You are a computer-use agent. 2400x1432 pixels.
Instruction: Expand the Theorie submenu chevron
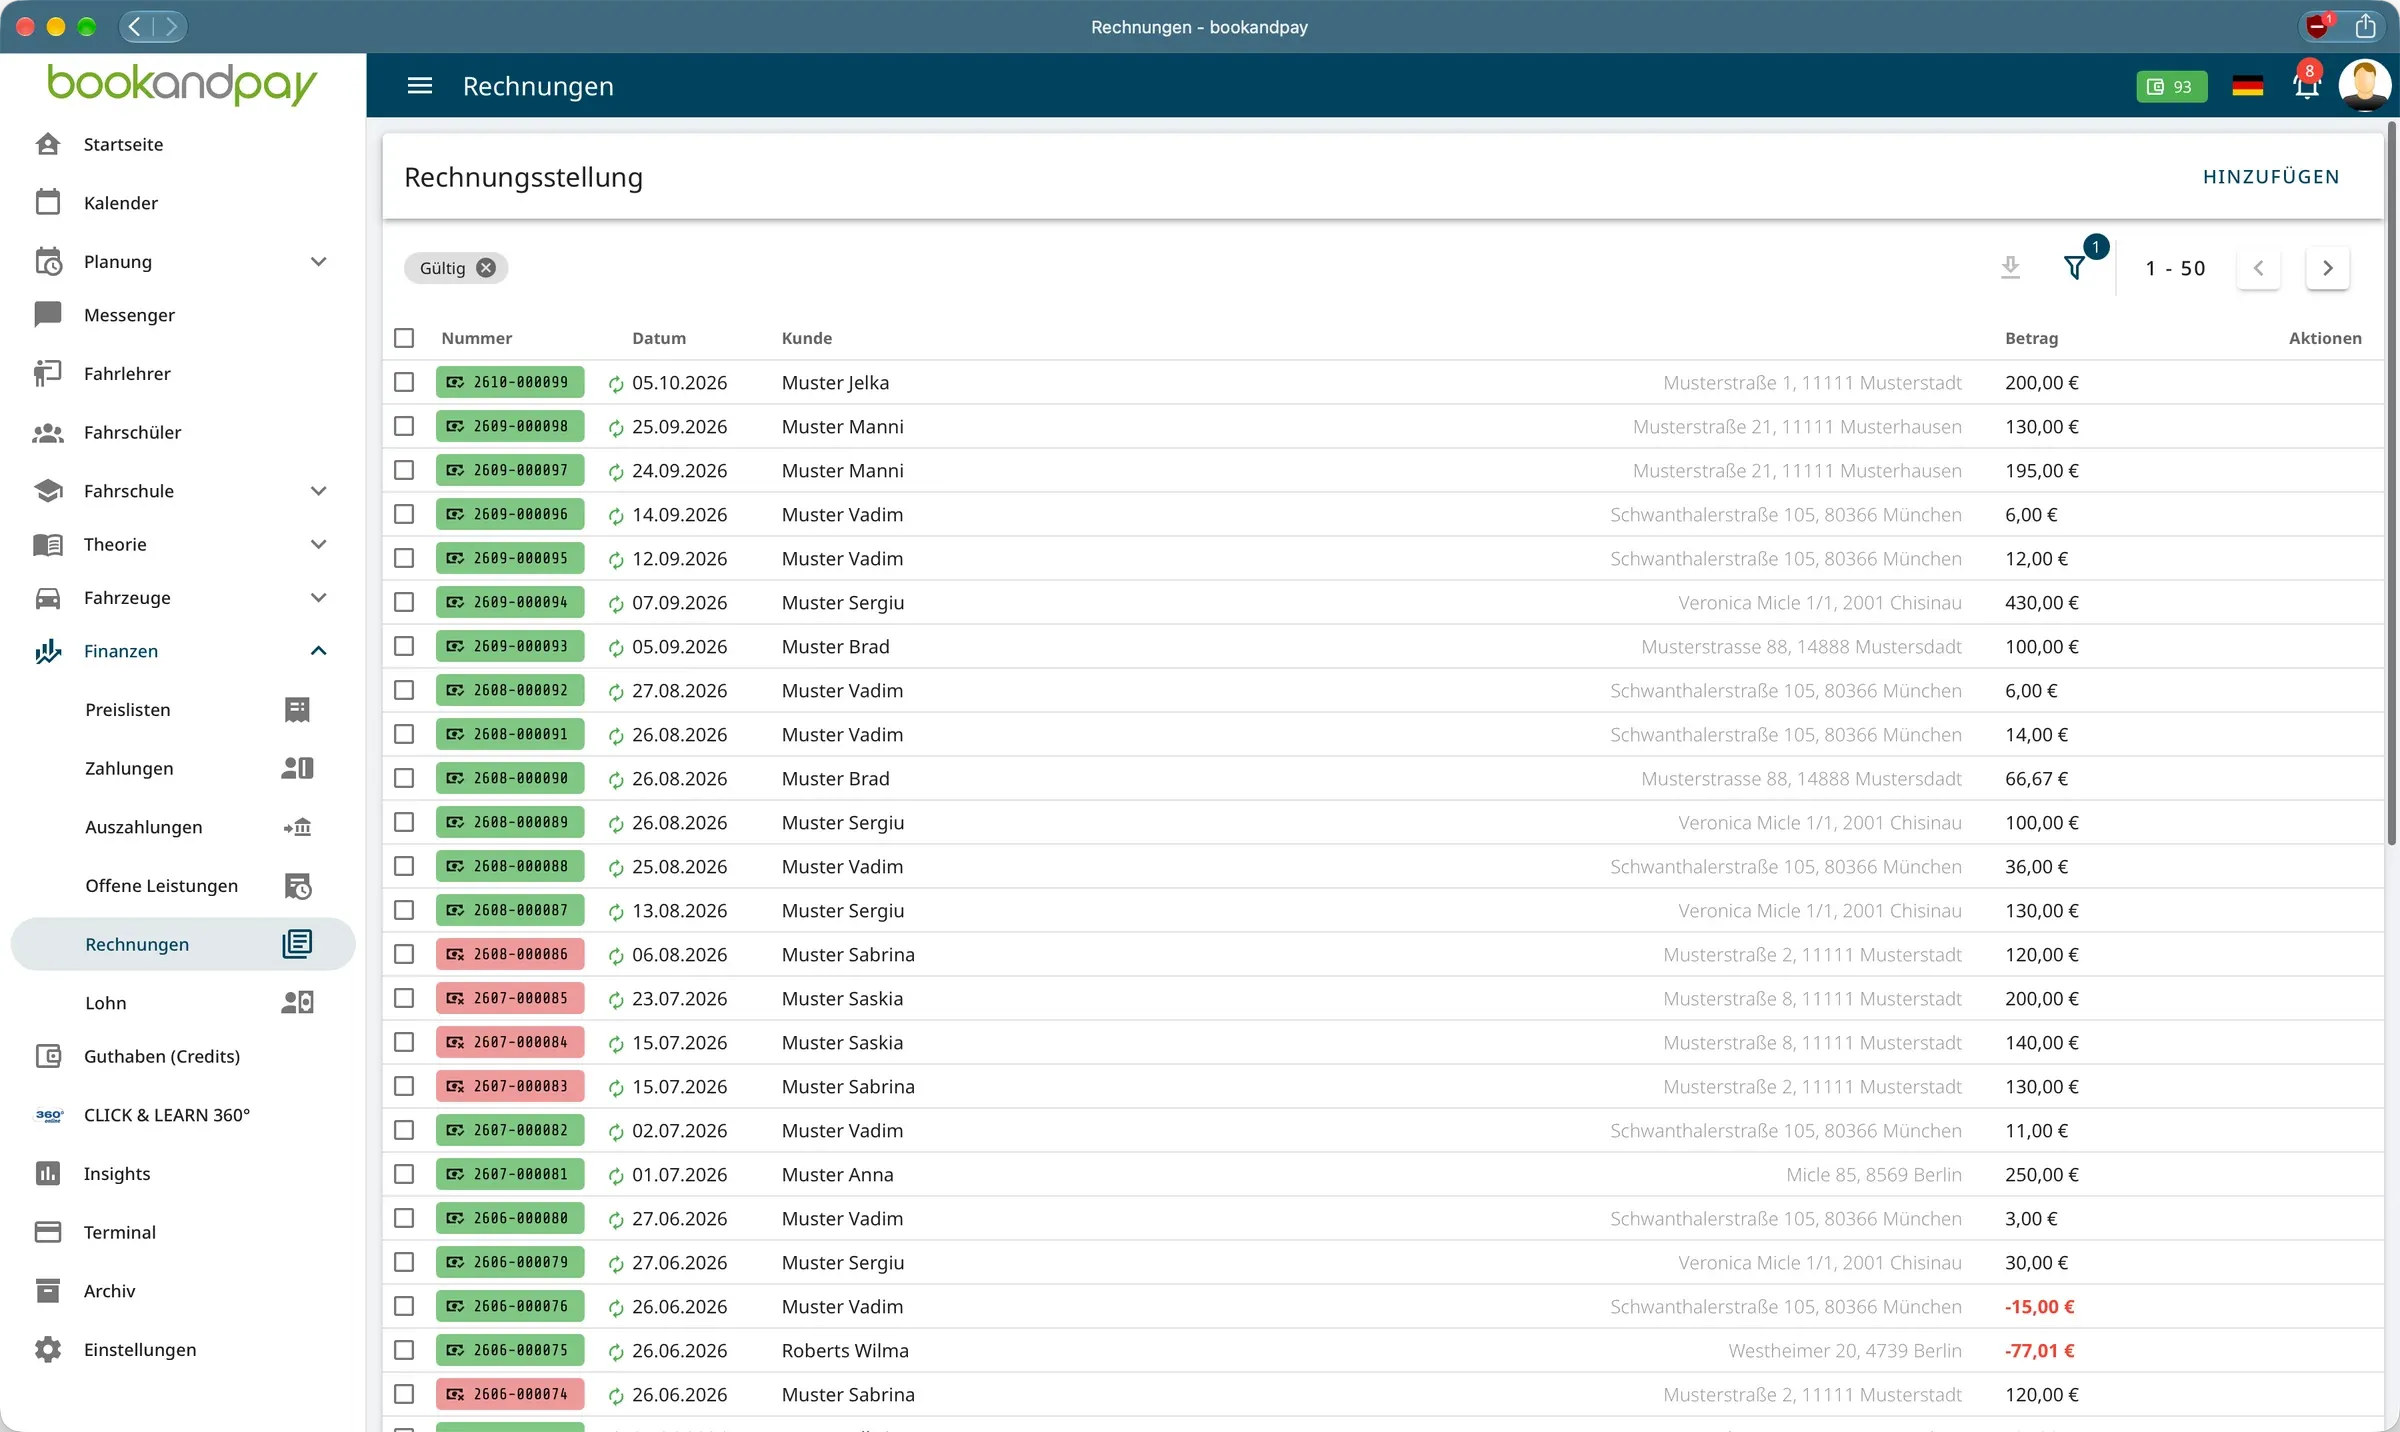tap(319, 544)
